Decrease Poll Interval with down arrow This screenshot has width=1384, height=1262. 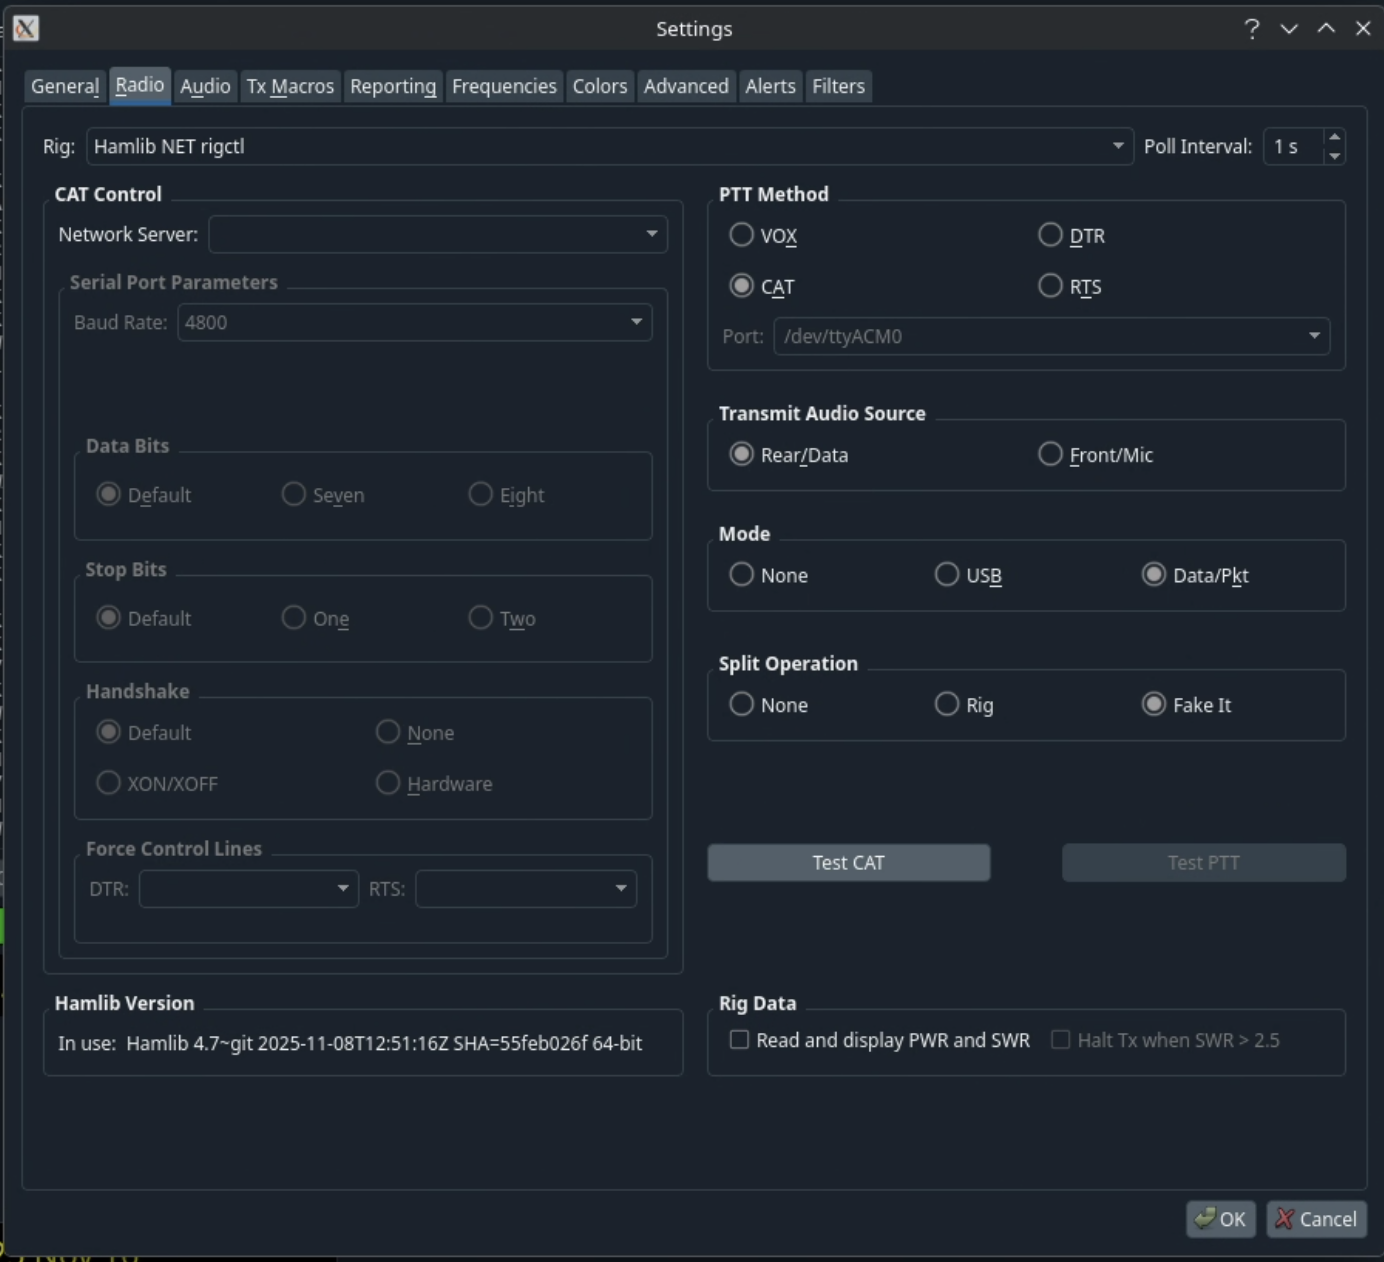1334,156
